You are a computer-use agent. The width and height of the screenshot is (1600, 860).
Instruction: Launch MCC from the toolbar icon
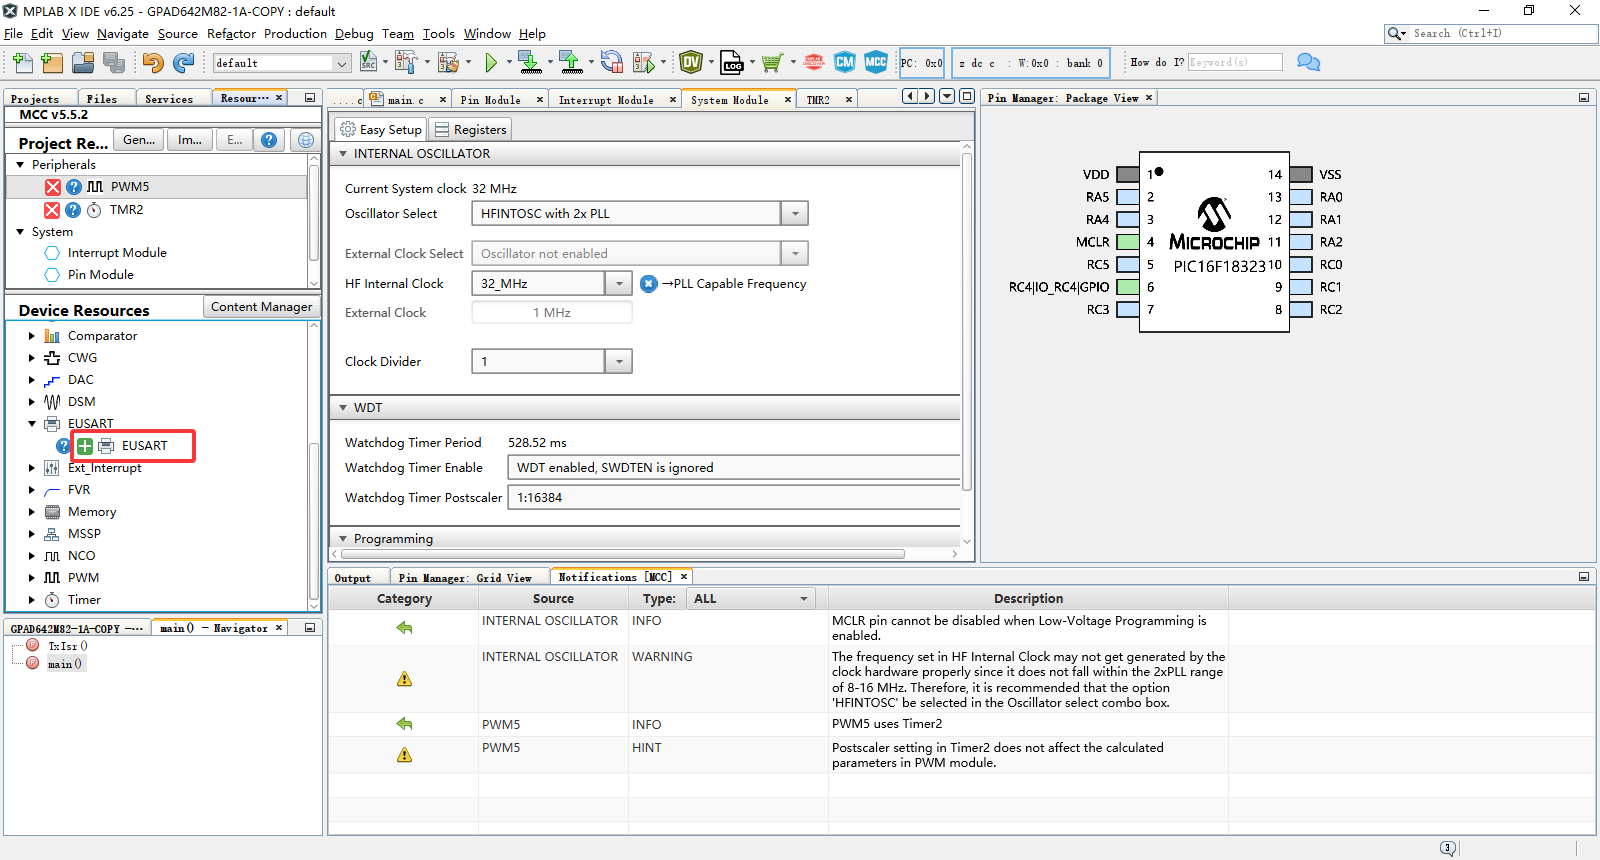pyautogui.click(x=876, y=63)
